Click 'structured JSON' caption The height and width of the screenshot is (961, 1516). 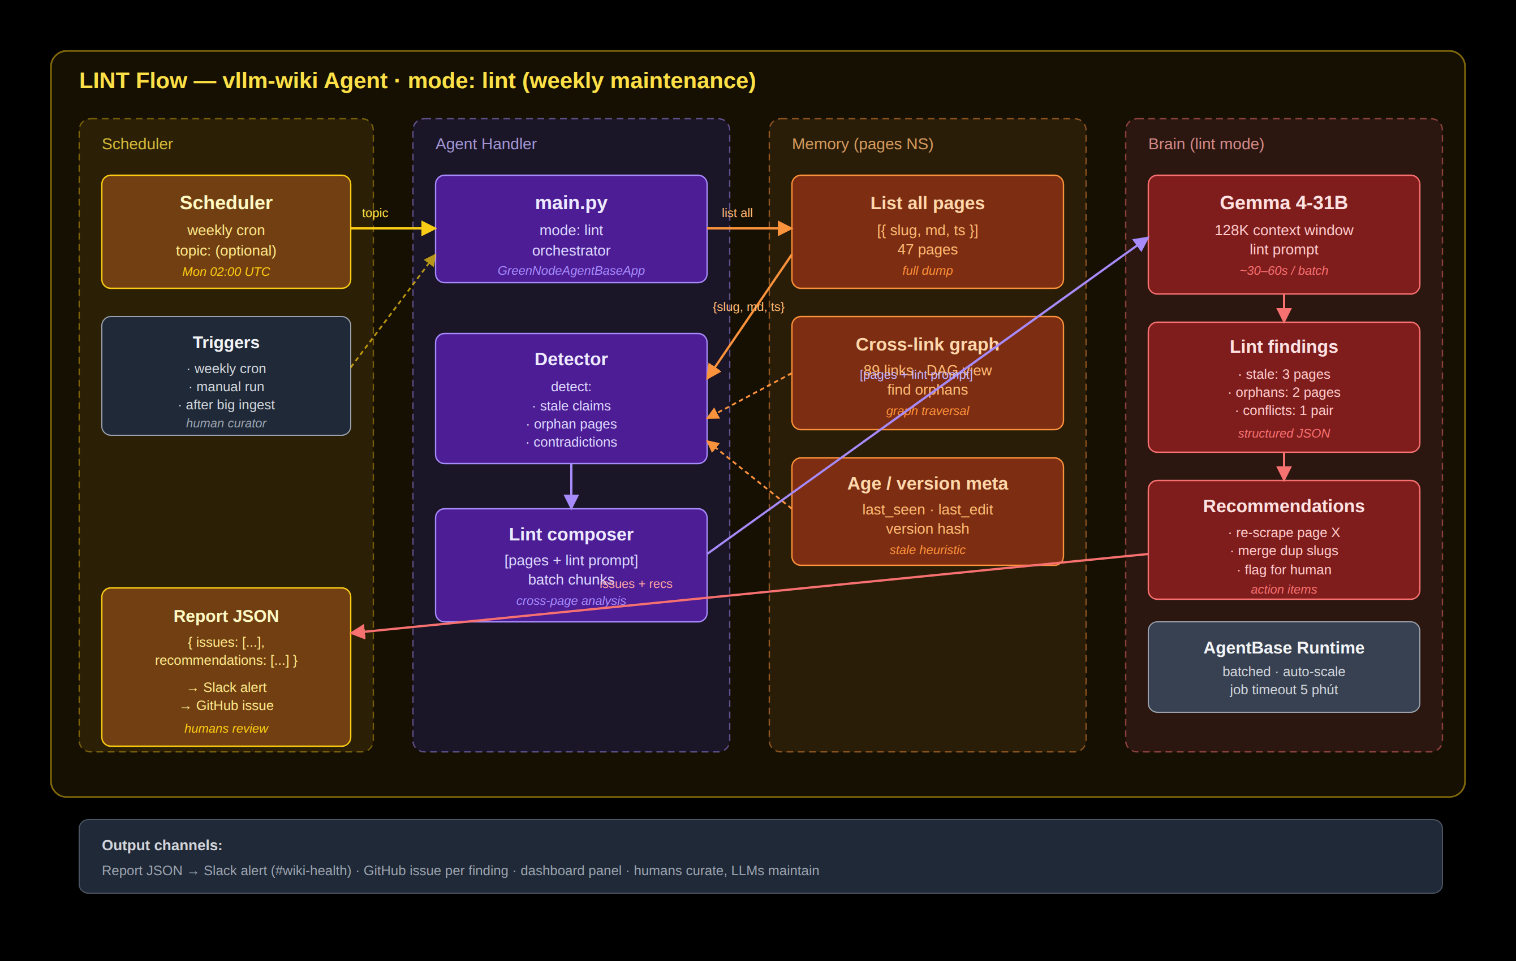pos(1284,434)
